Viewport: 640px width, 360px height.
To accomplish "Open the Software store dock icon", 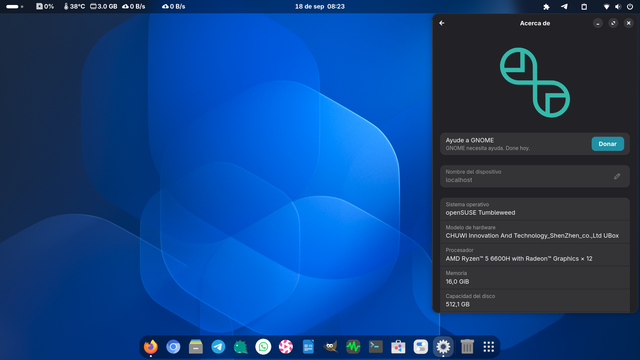I will (398, 347).
